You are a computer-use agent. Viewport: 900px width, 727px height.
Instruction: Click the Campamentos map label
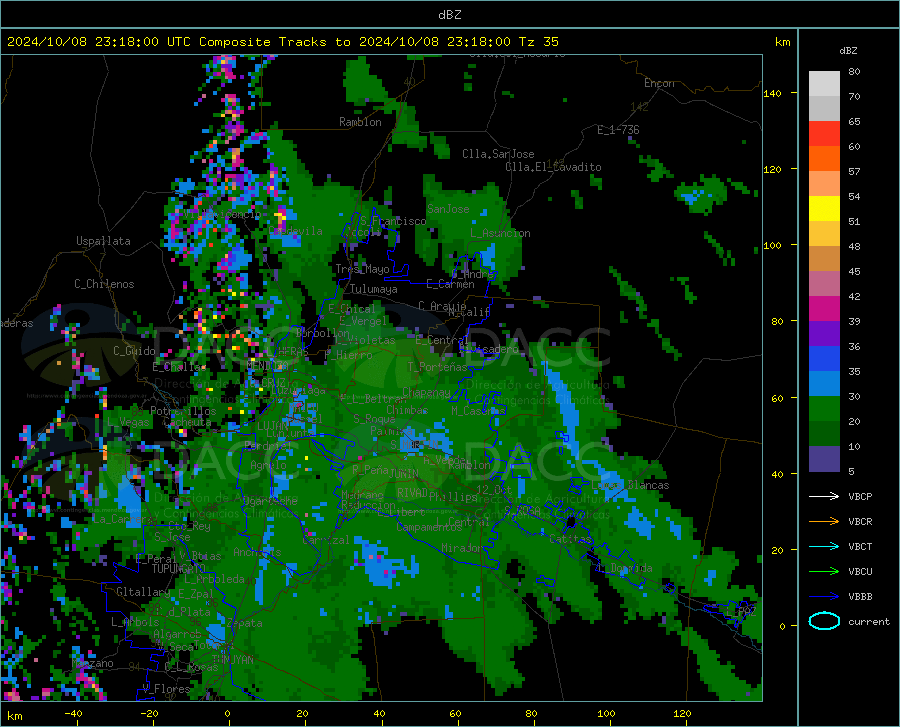[x=429, y=527]
